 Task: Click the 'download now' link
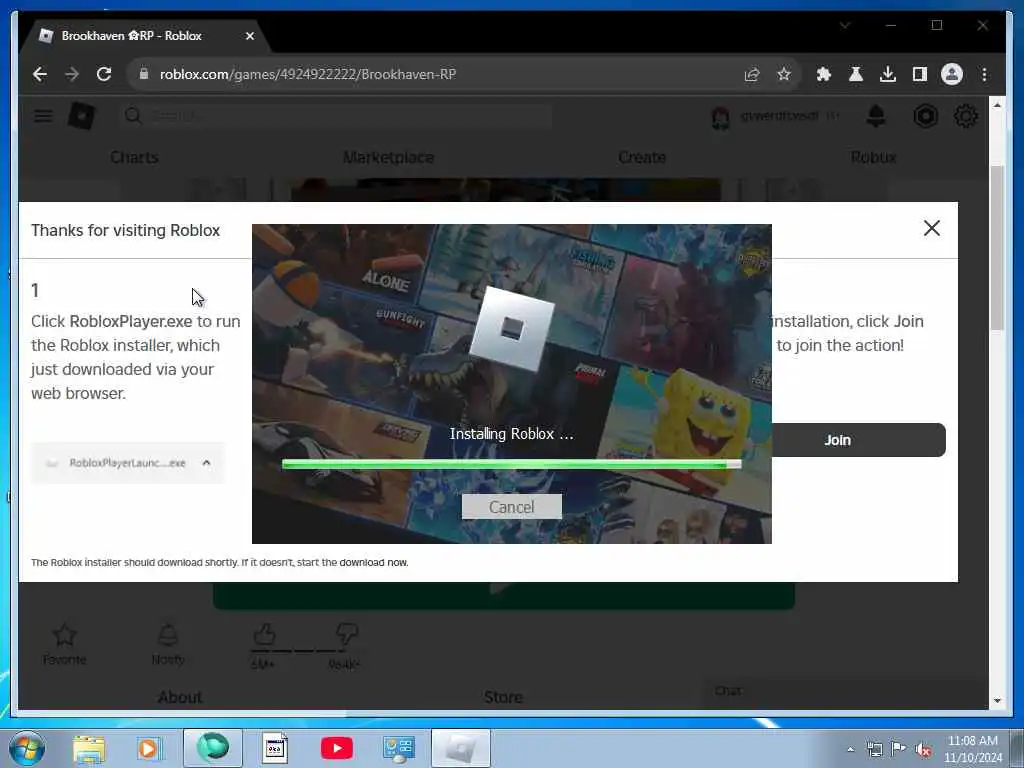tap(374, 562)
